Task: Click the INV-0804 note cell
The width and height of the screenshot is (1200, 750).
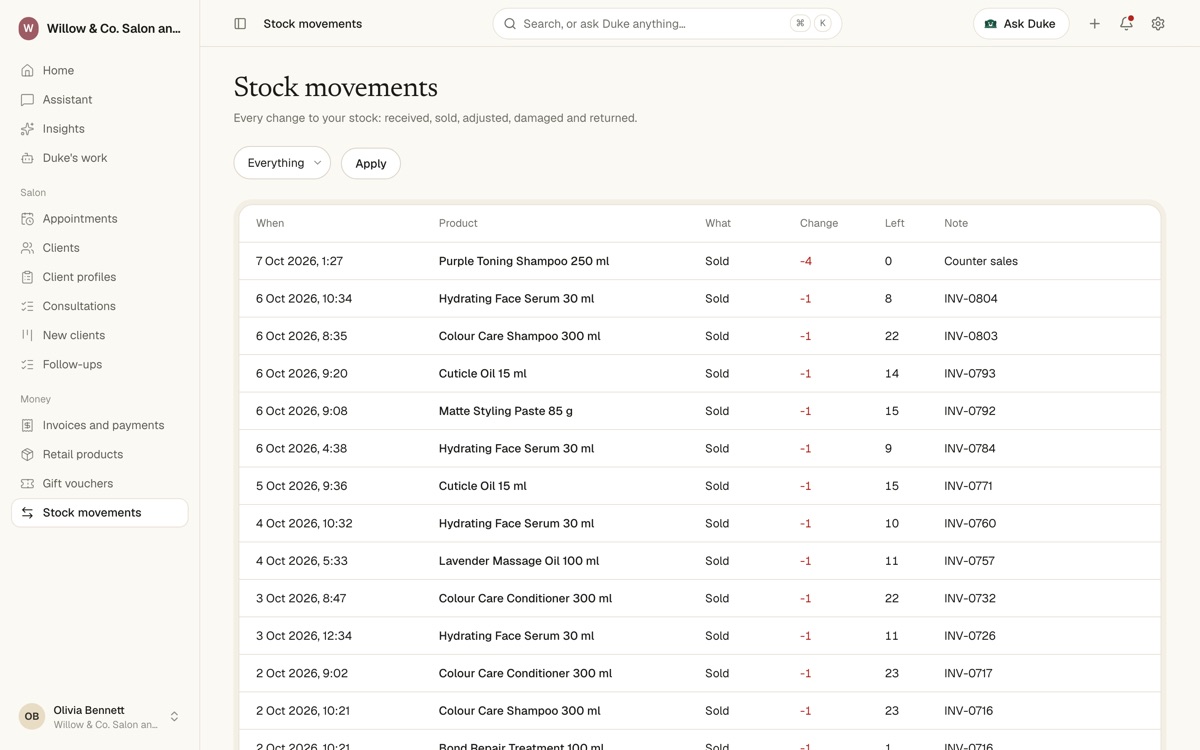Action: pos(971,299)
